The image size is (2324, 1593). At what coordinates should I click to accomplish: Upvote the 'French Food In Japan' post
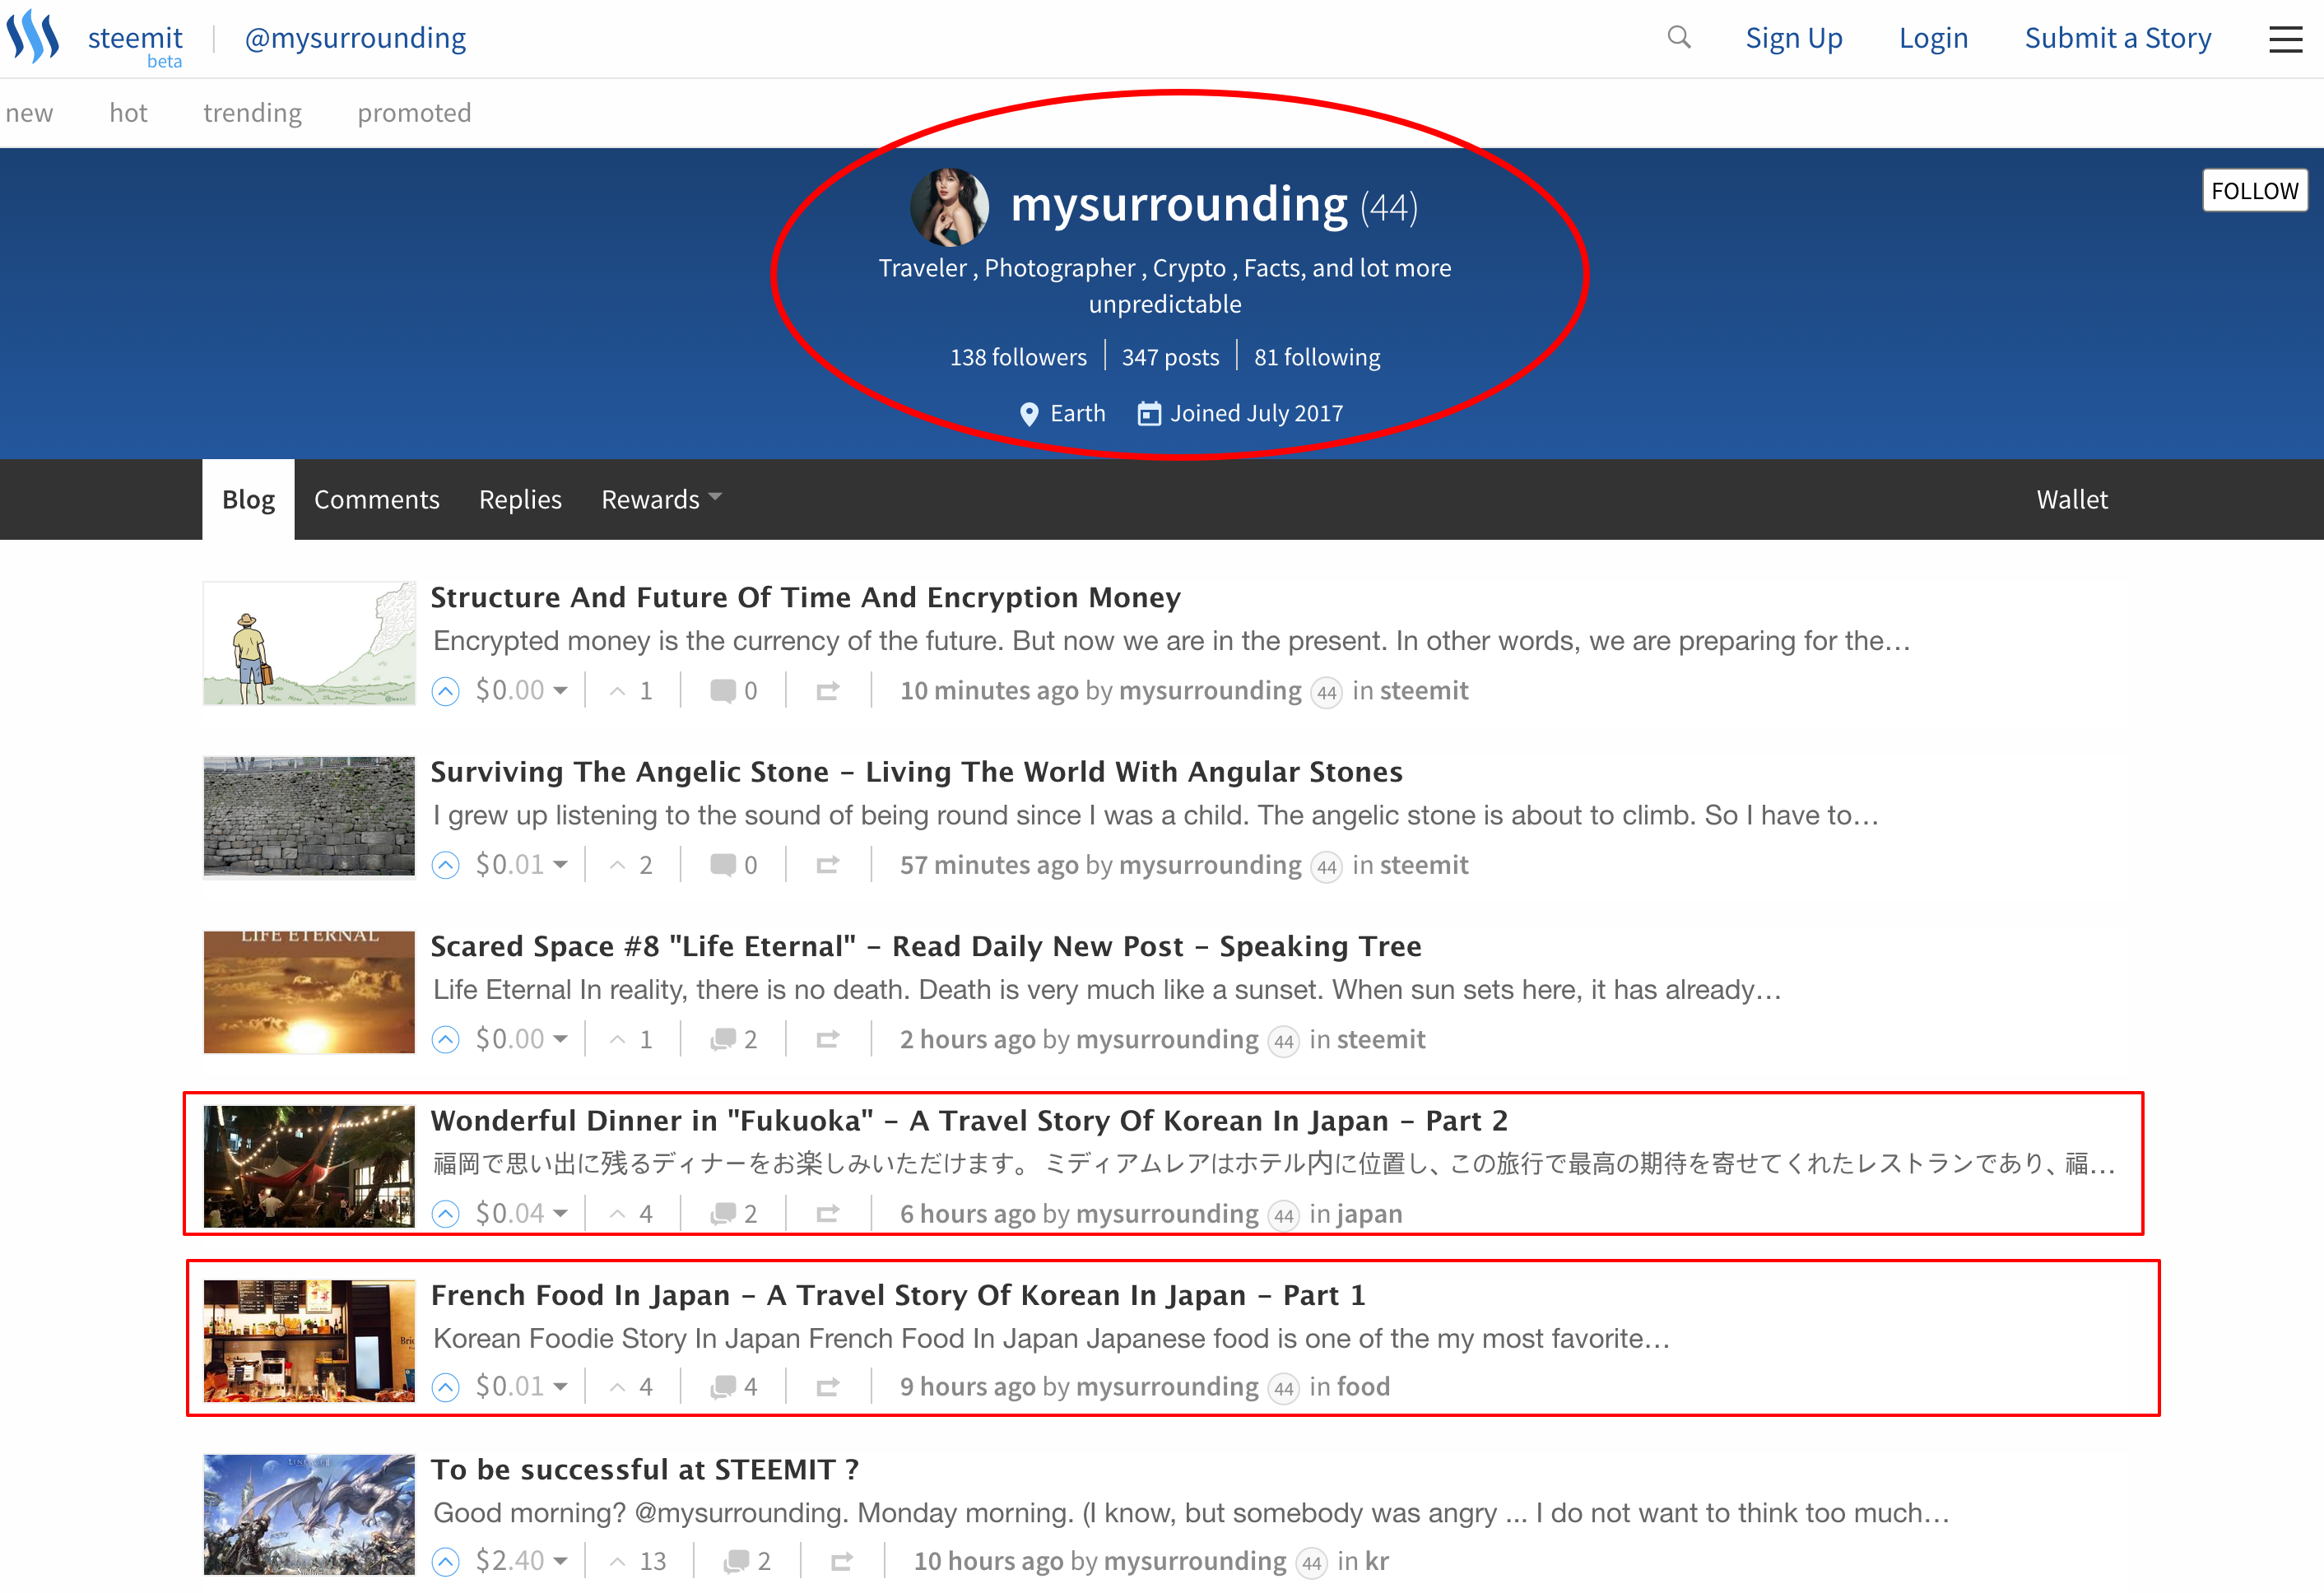pyautogui.click(x=445, y=1387)
